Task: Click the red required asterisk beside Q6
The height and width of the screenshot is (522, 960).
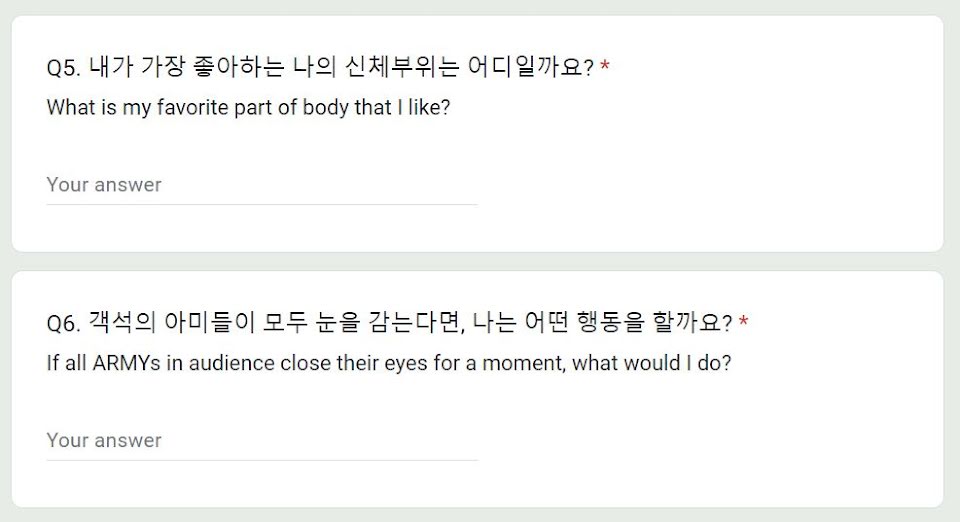Action: pos(743,321)
